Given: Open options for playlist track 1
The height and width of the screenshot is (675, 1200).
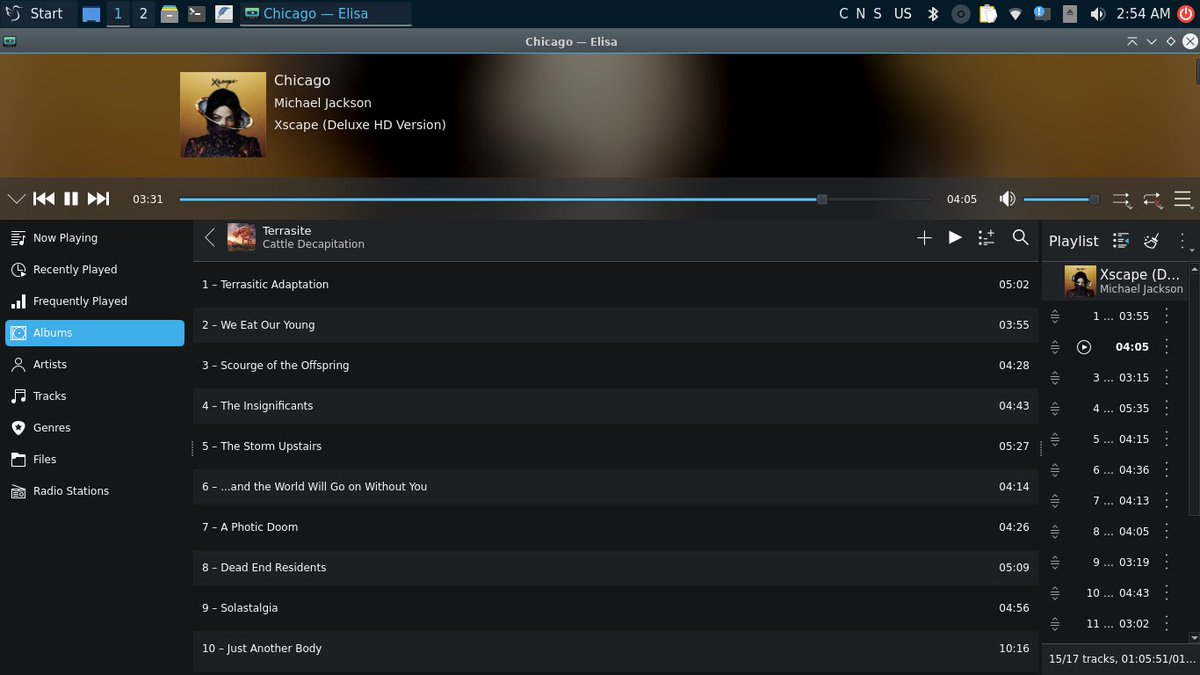Looking at the screenshot, I should 1166,316.
